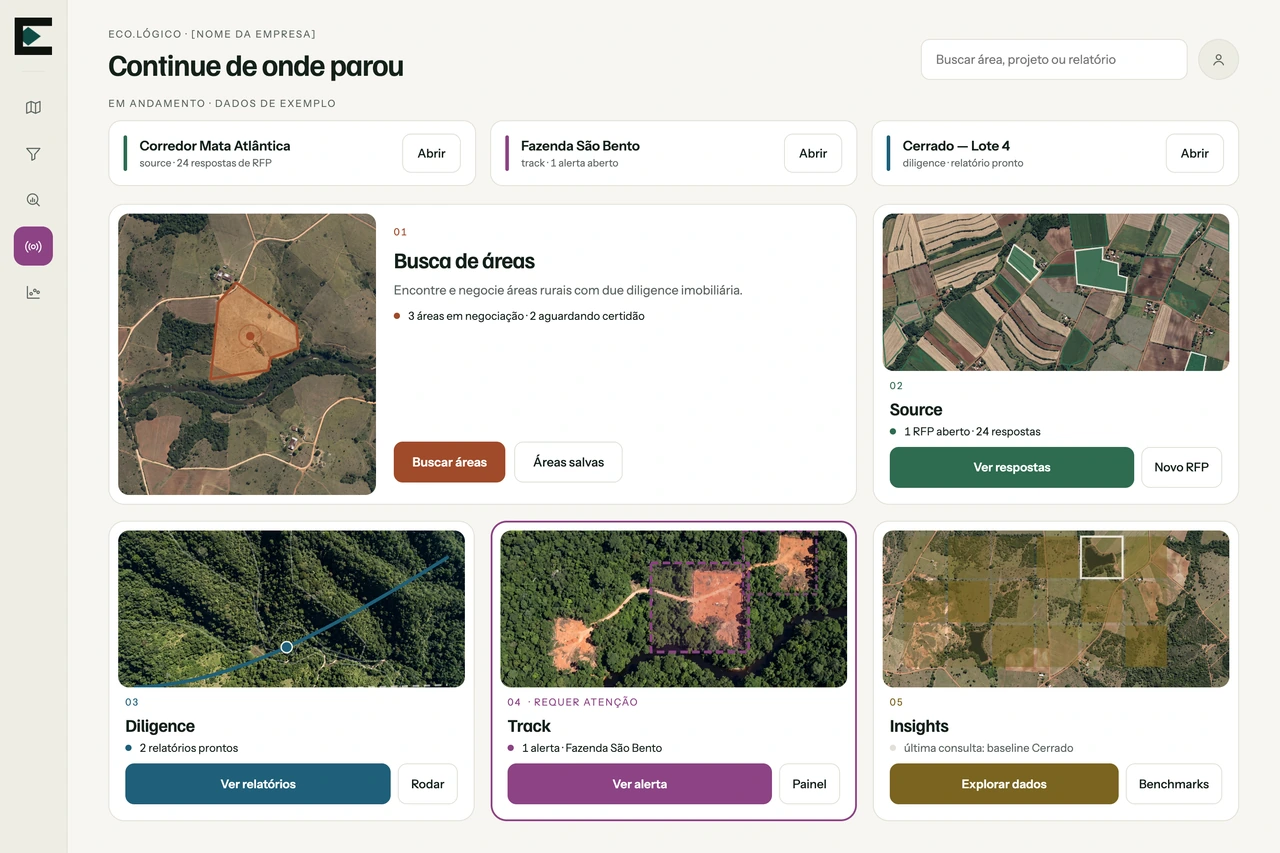Click '1 alerta · Fazenda São Bento' text

pos(592,748)
